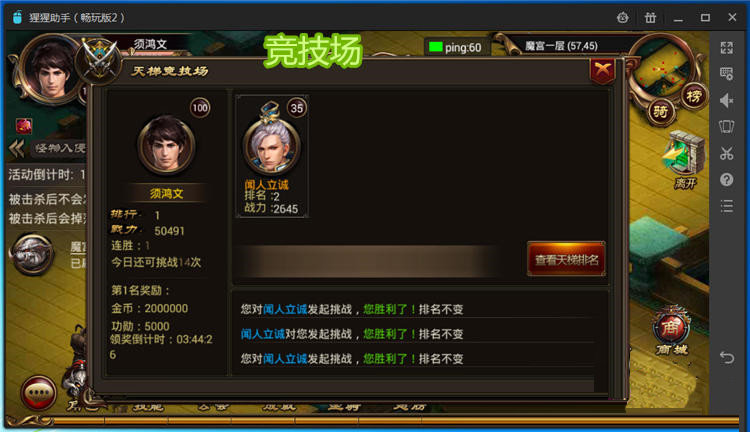This screenshot has width=750, height=432.
Task: Select opponent 闻人立诚 portrait card
Action: coord(272,156)
